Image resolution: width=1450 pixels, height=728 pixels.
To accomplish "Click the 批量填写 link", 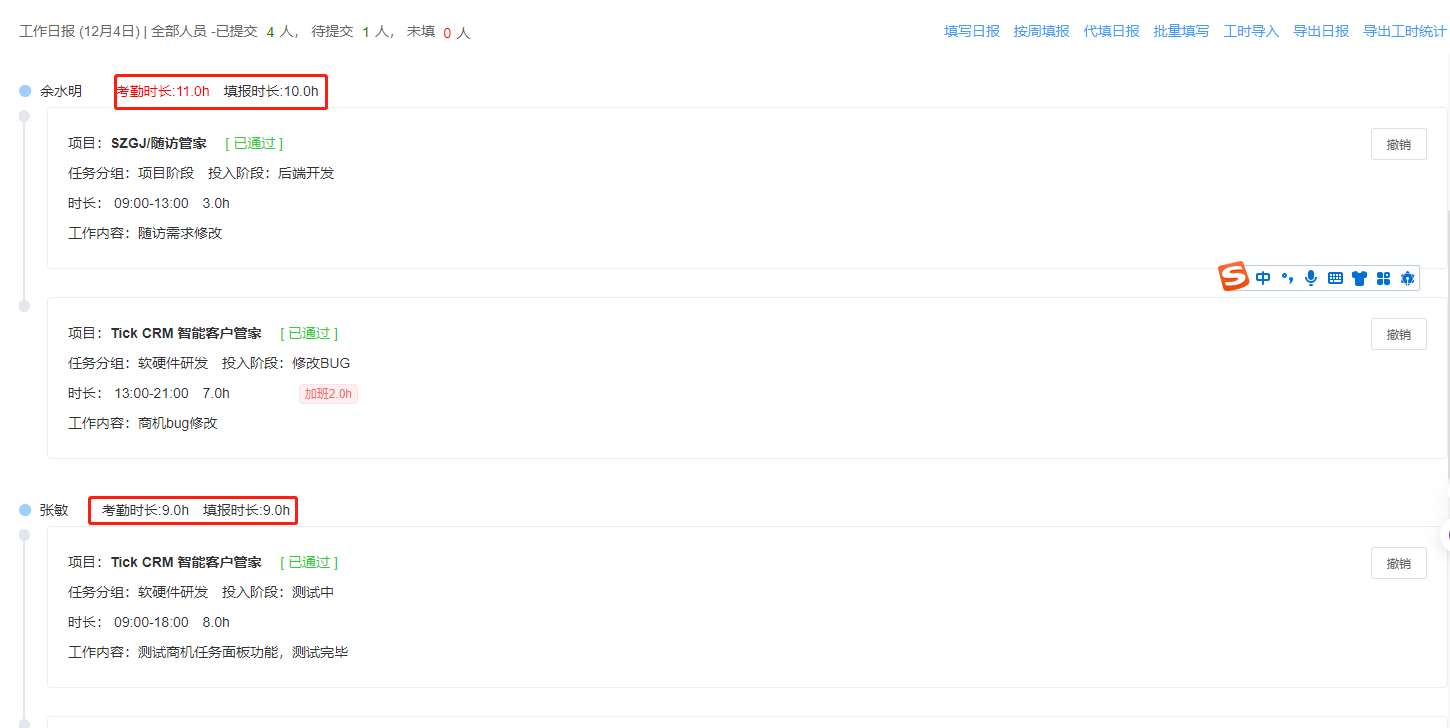I will [x=1182, y=31].
